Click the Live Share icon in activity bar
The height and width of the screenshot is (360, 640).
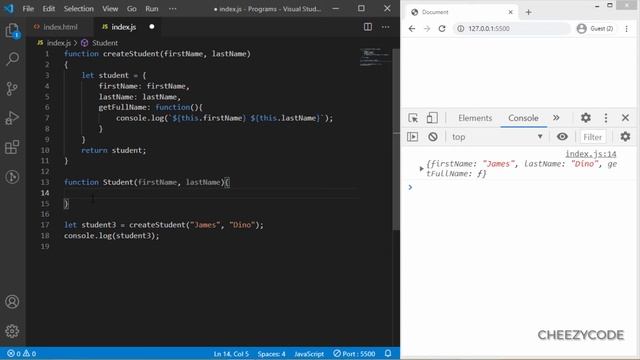(x=12, y=177)
